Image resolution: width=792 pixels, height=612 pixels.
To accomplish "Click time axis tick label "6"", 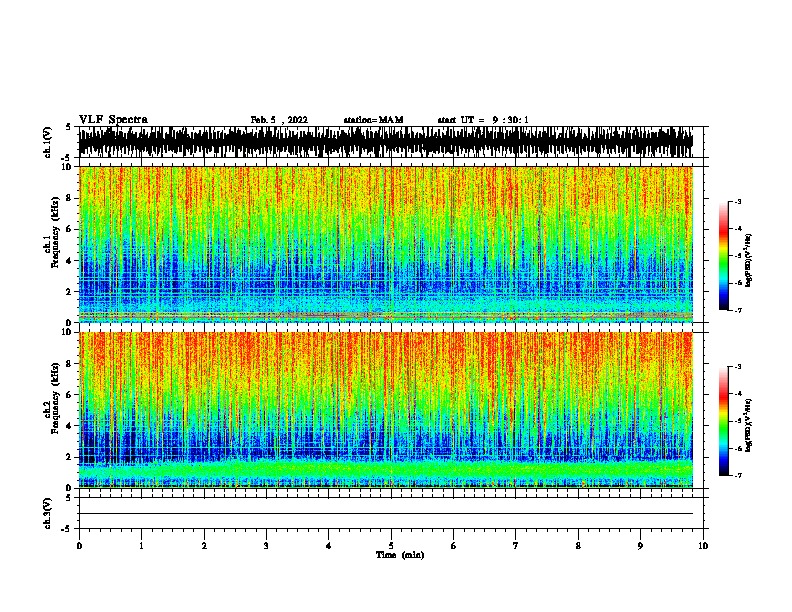I will 454,546.
